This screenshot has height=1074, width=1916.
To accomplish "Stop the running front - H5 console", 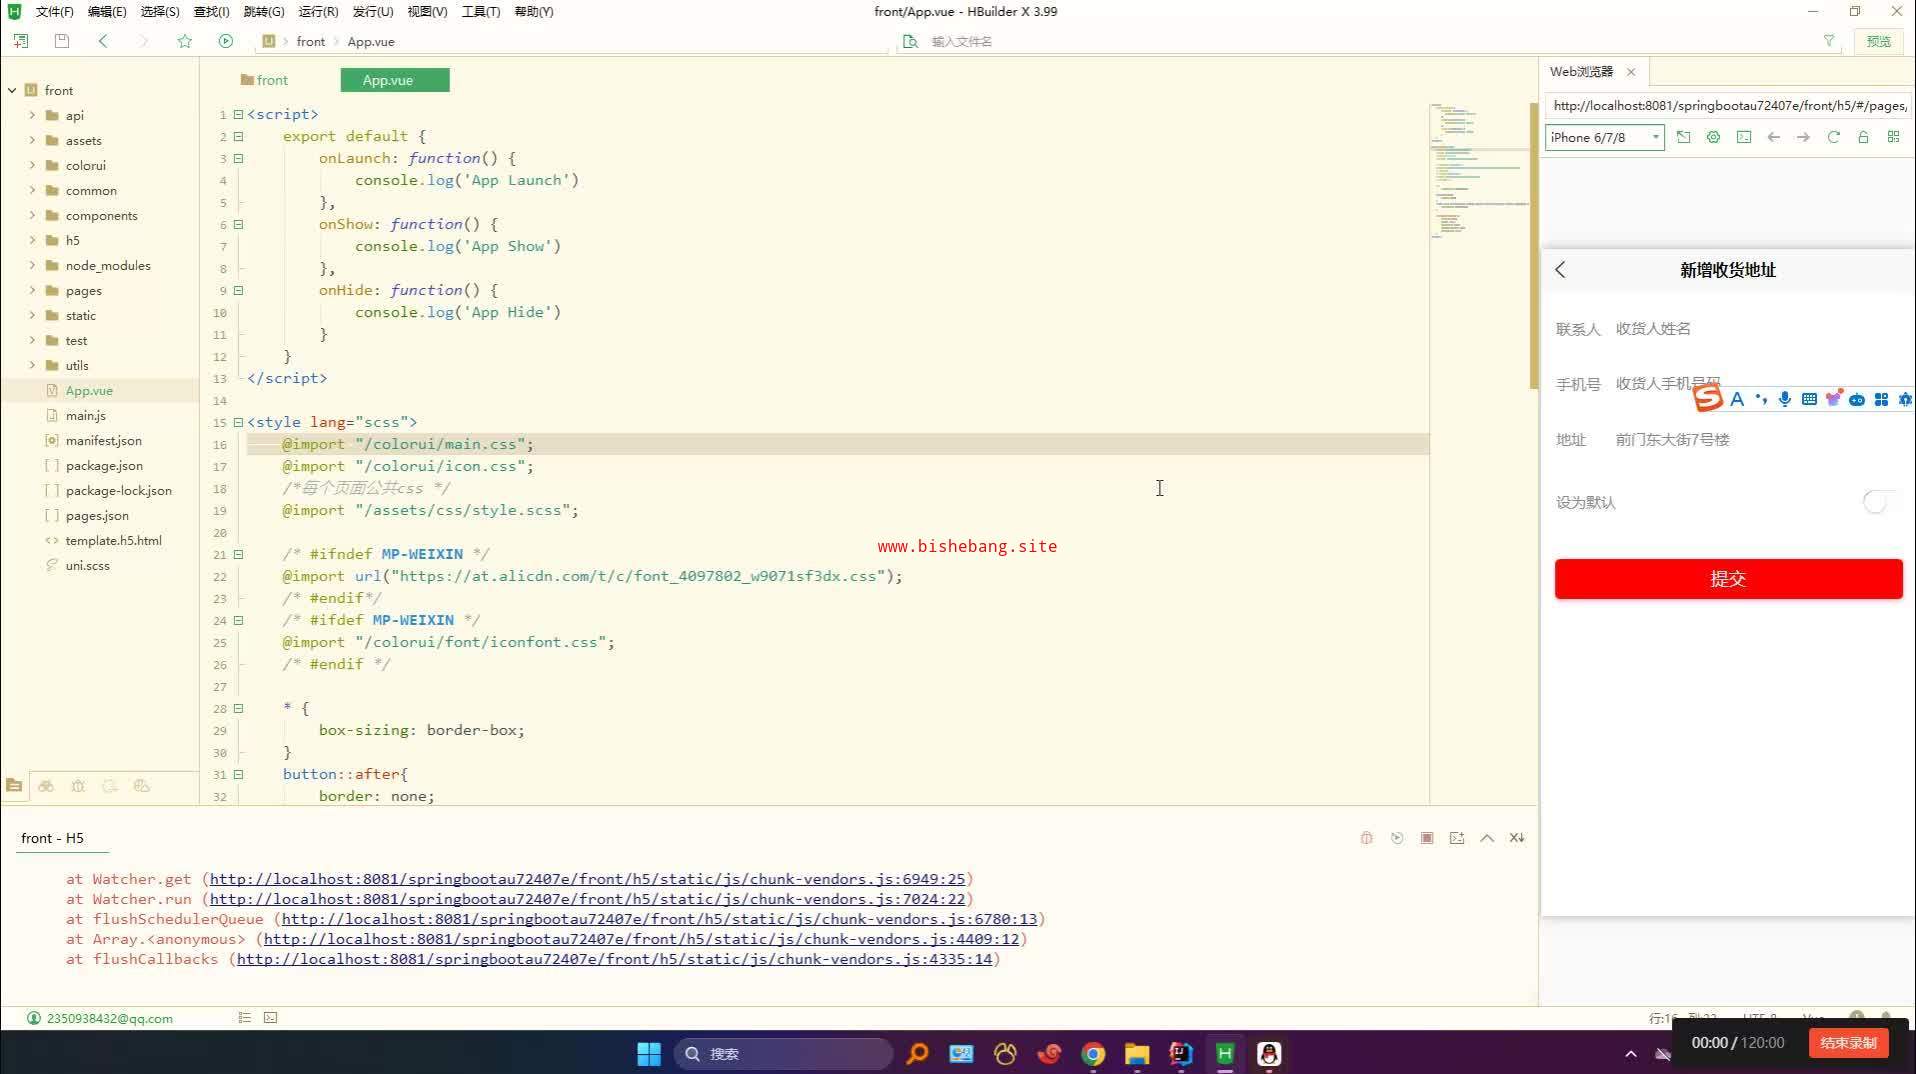I will [x=1427, y=838].
